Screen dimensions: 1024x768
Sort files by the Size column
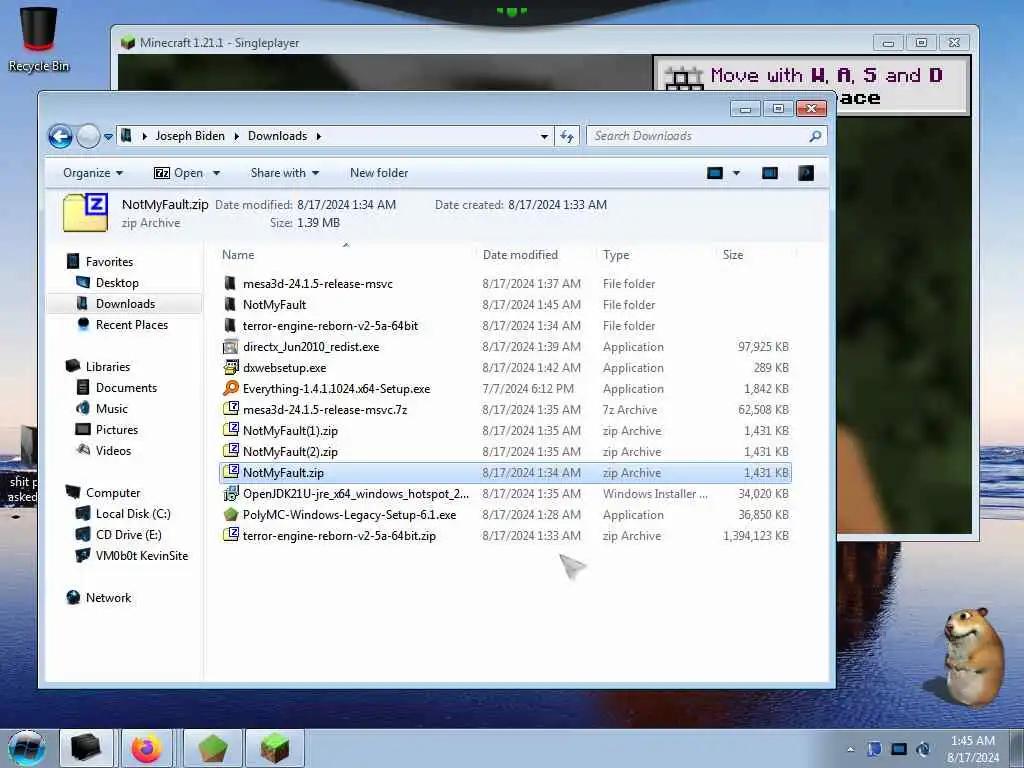733,255
